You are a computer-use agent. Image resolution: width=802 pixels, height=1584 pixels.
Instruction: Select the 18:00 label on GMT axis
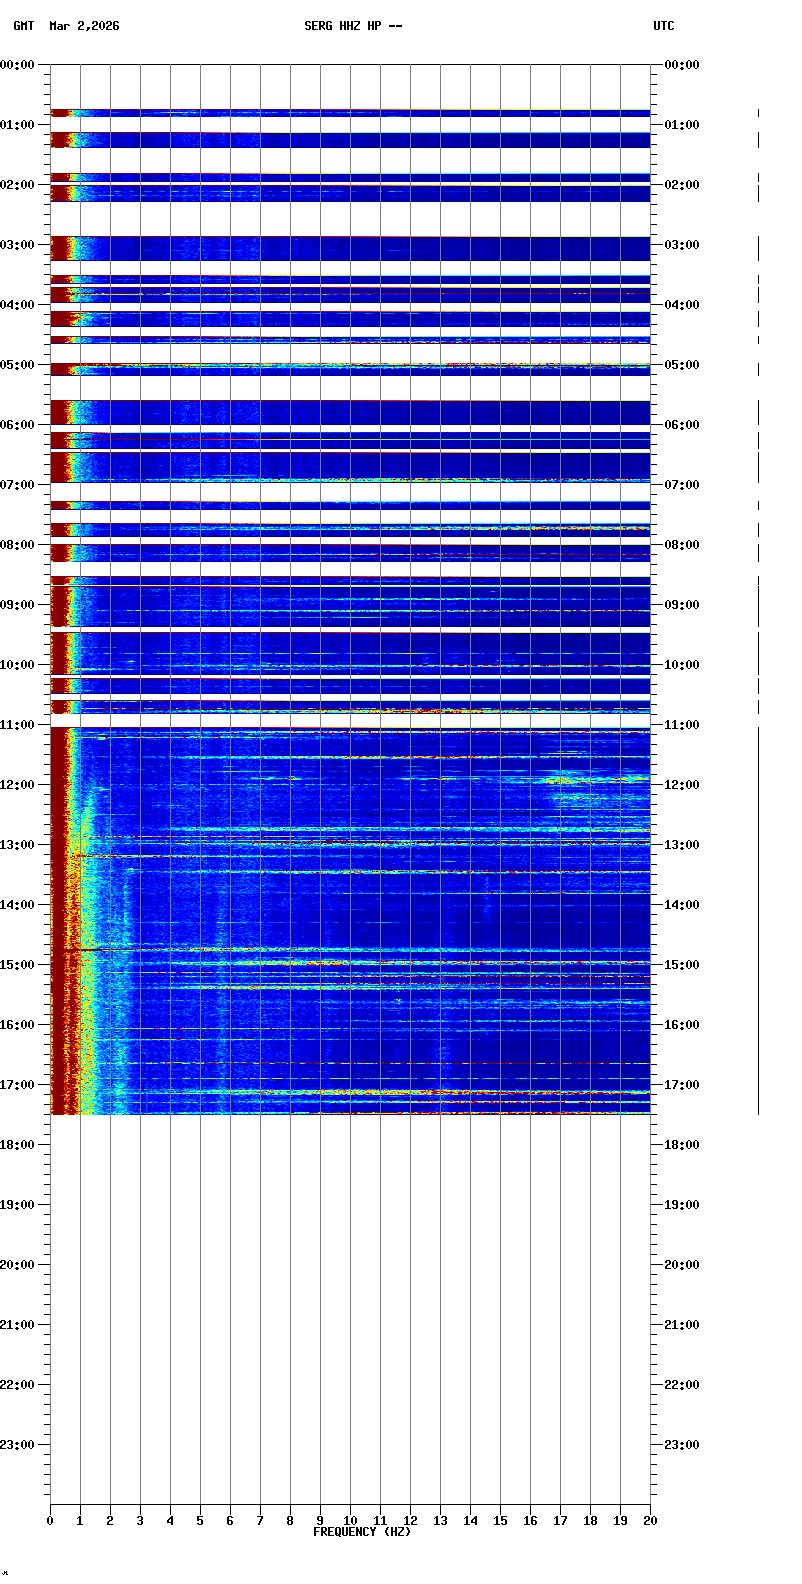pyautogui.click(x=18, y=1145)
